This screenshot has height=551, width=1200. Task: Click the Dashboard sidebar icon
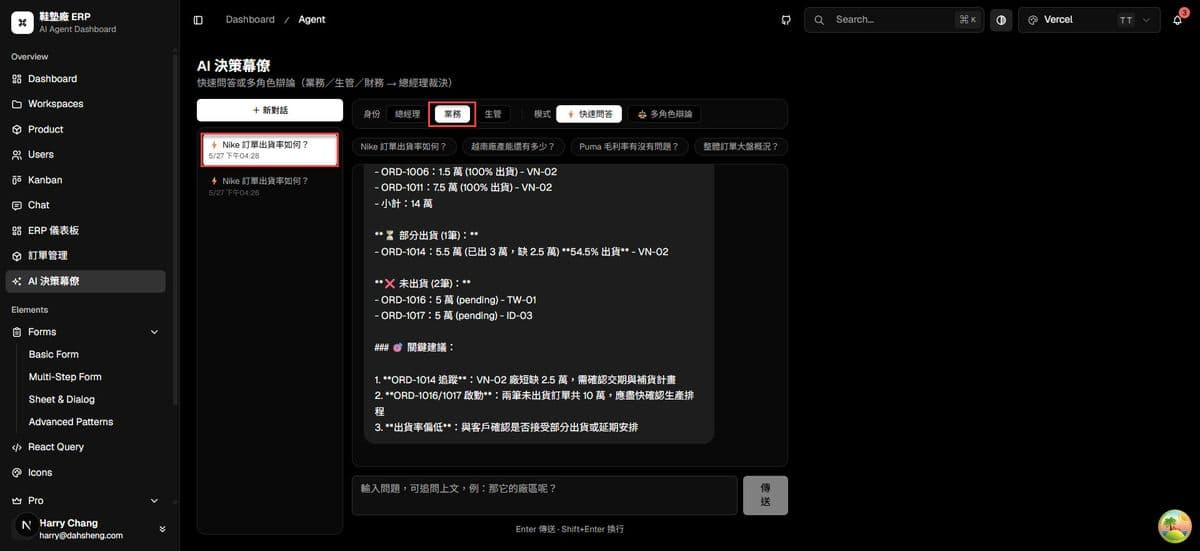(x=17, y=79)
